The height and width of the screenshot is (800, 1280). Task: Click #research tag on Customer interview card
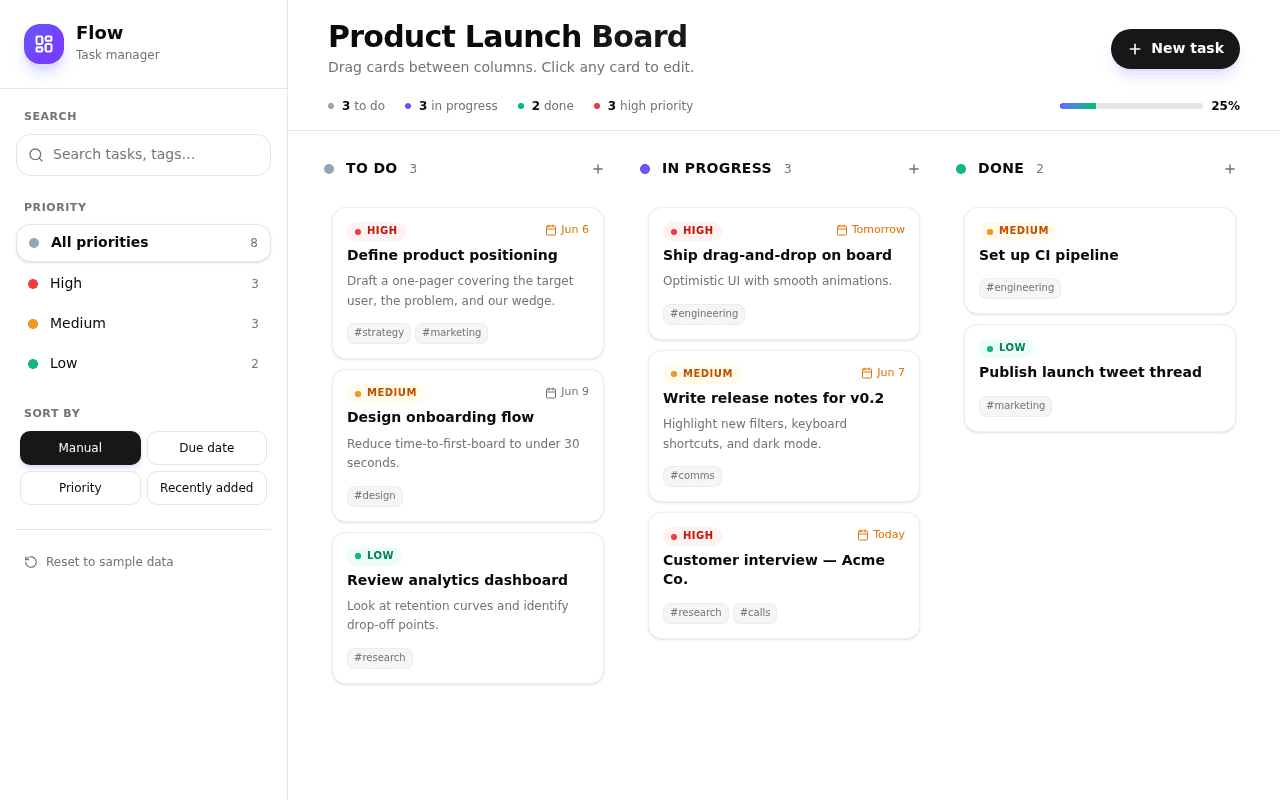(x=696, y=613)
